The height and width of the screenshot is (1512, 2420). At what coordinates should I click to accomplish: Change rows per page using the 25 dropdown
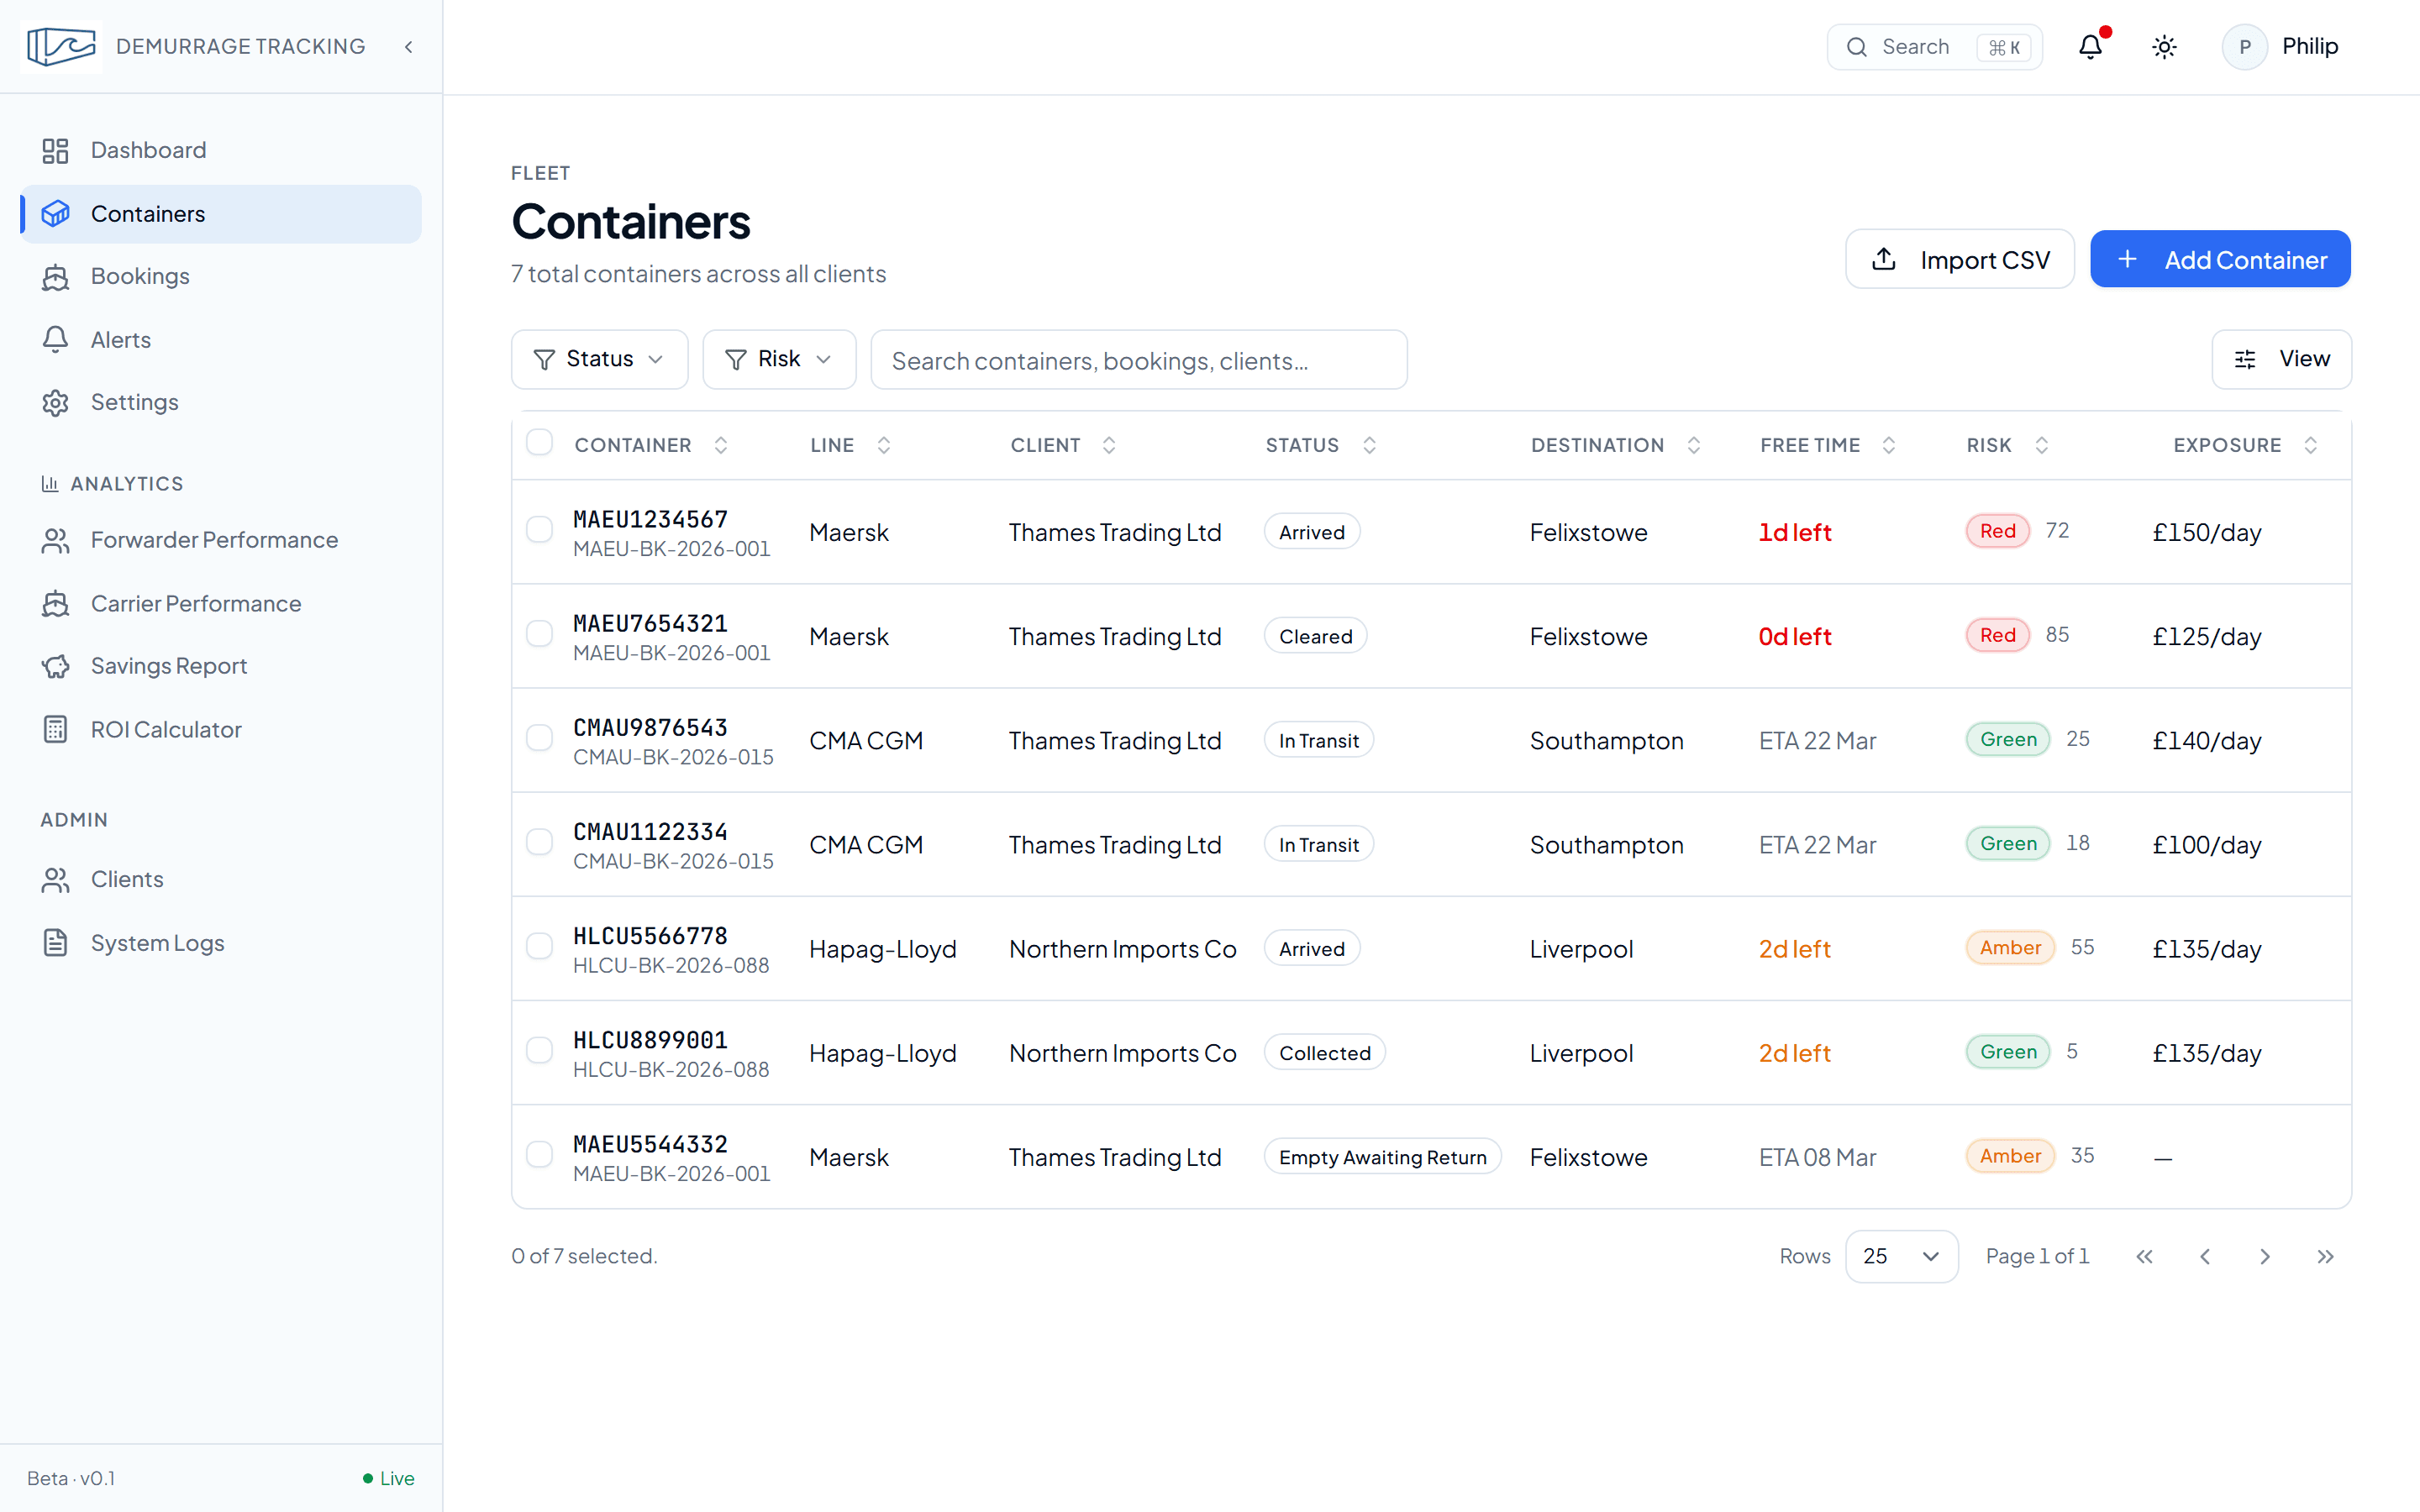(1901, 1256)
